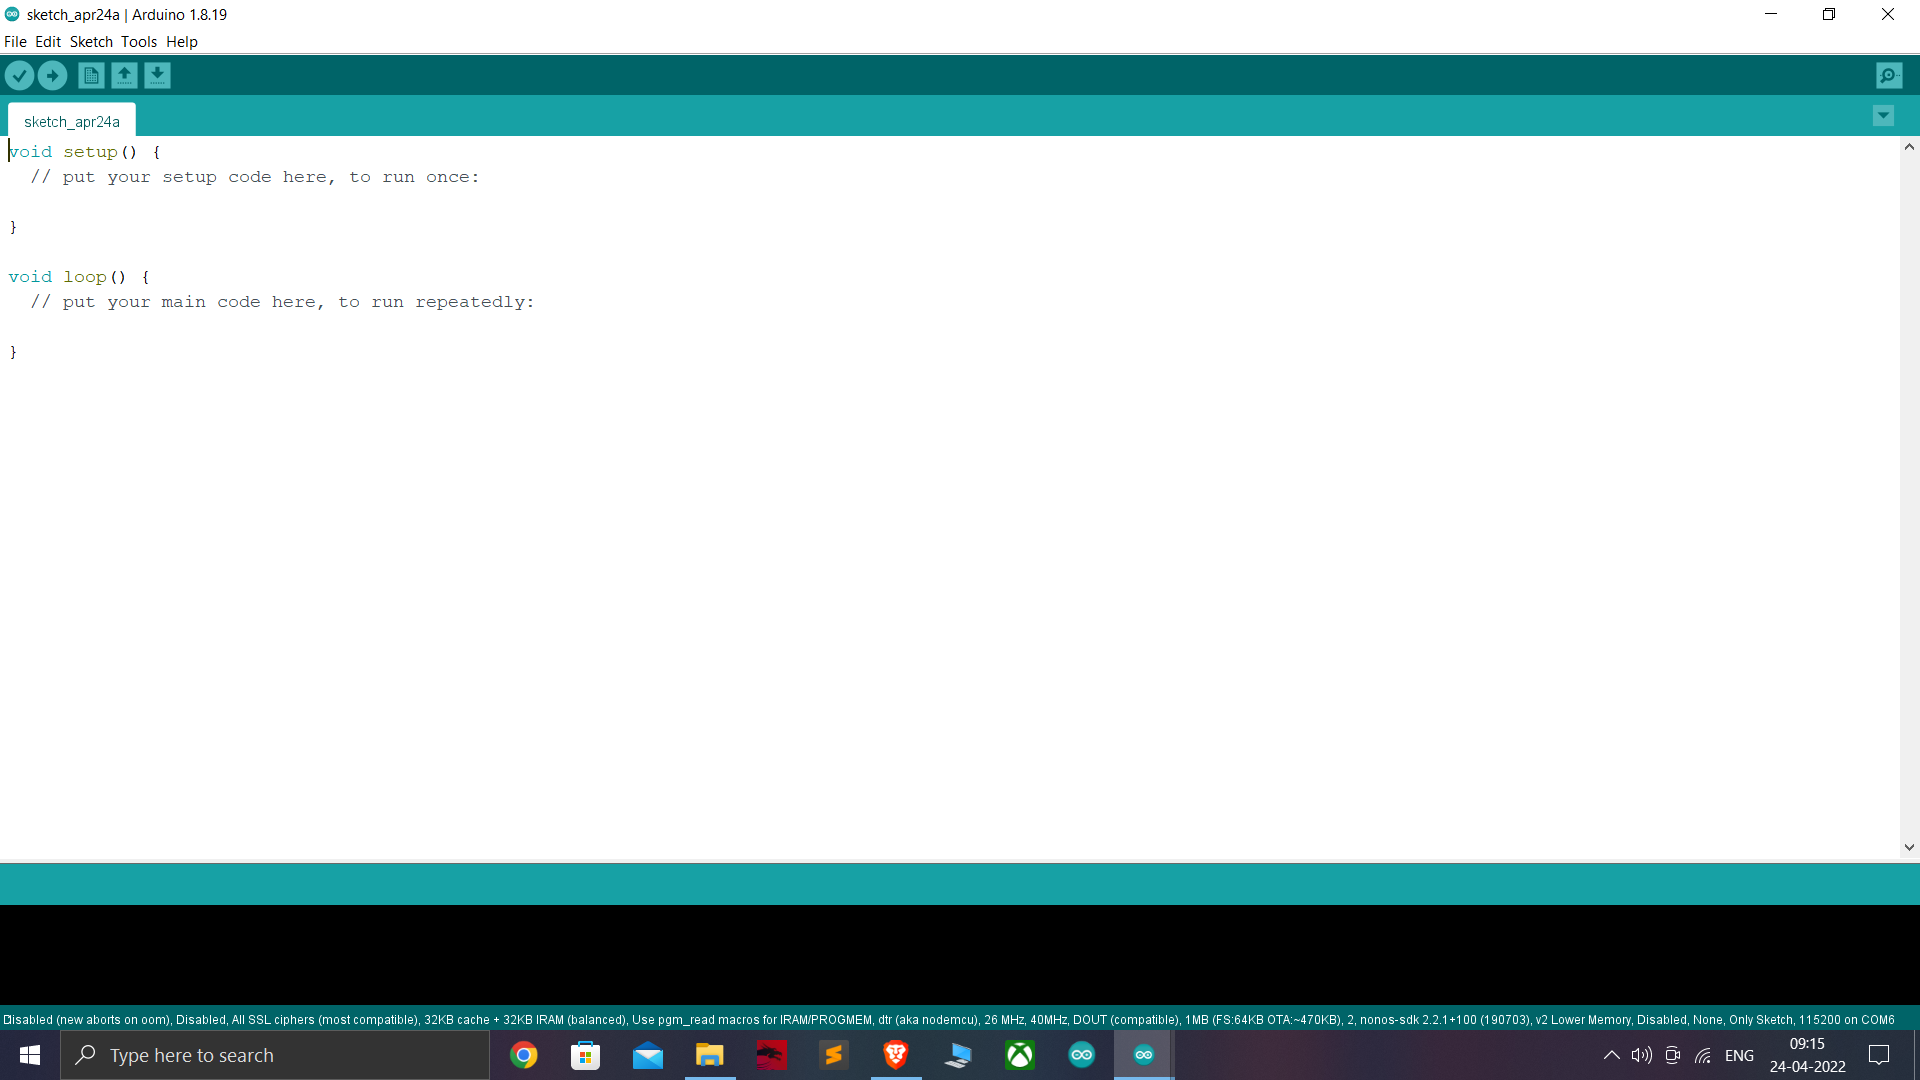Open the notification center icon
1920x1080 pixels.
pos(1879,1055)
